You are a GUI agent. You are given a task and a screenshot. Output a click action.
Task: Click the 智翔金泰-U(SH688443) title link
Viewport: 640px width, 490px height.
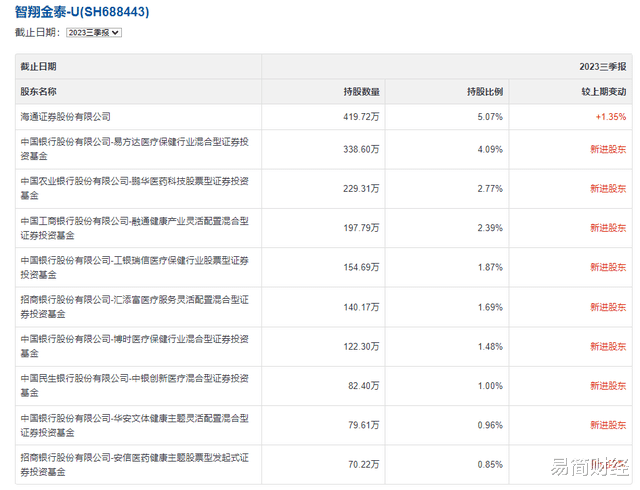[x=82, y=11]
